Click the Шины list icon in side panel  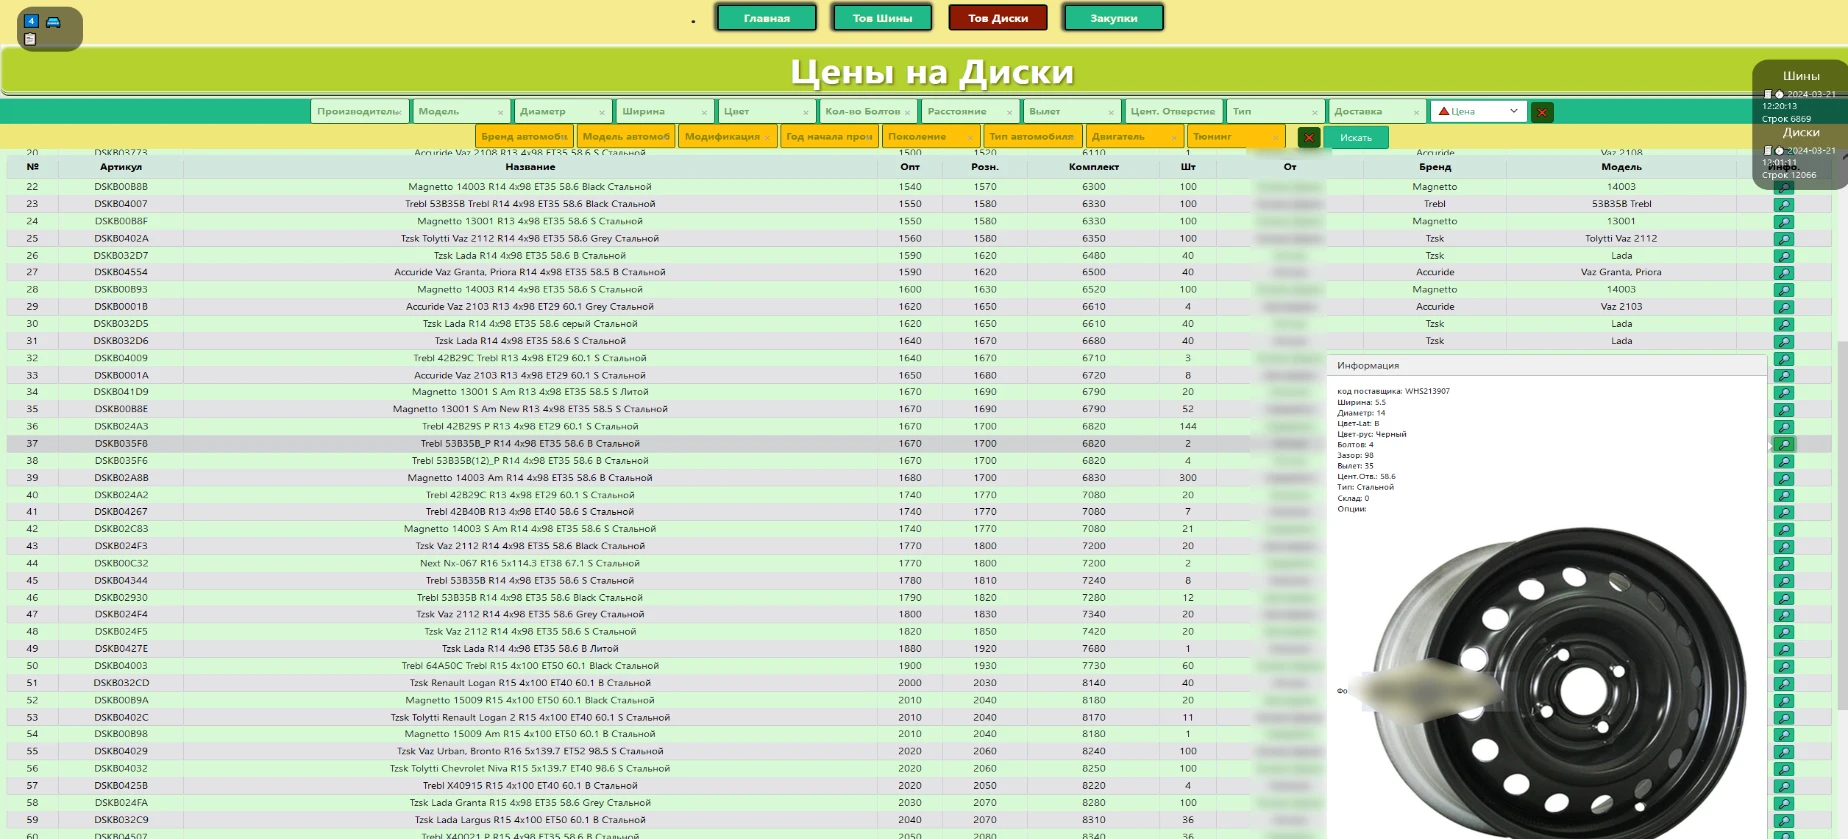1767,94
